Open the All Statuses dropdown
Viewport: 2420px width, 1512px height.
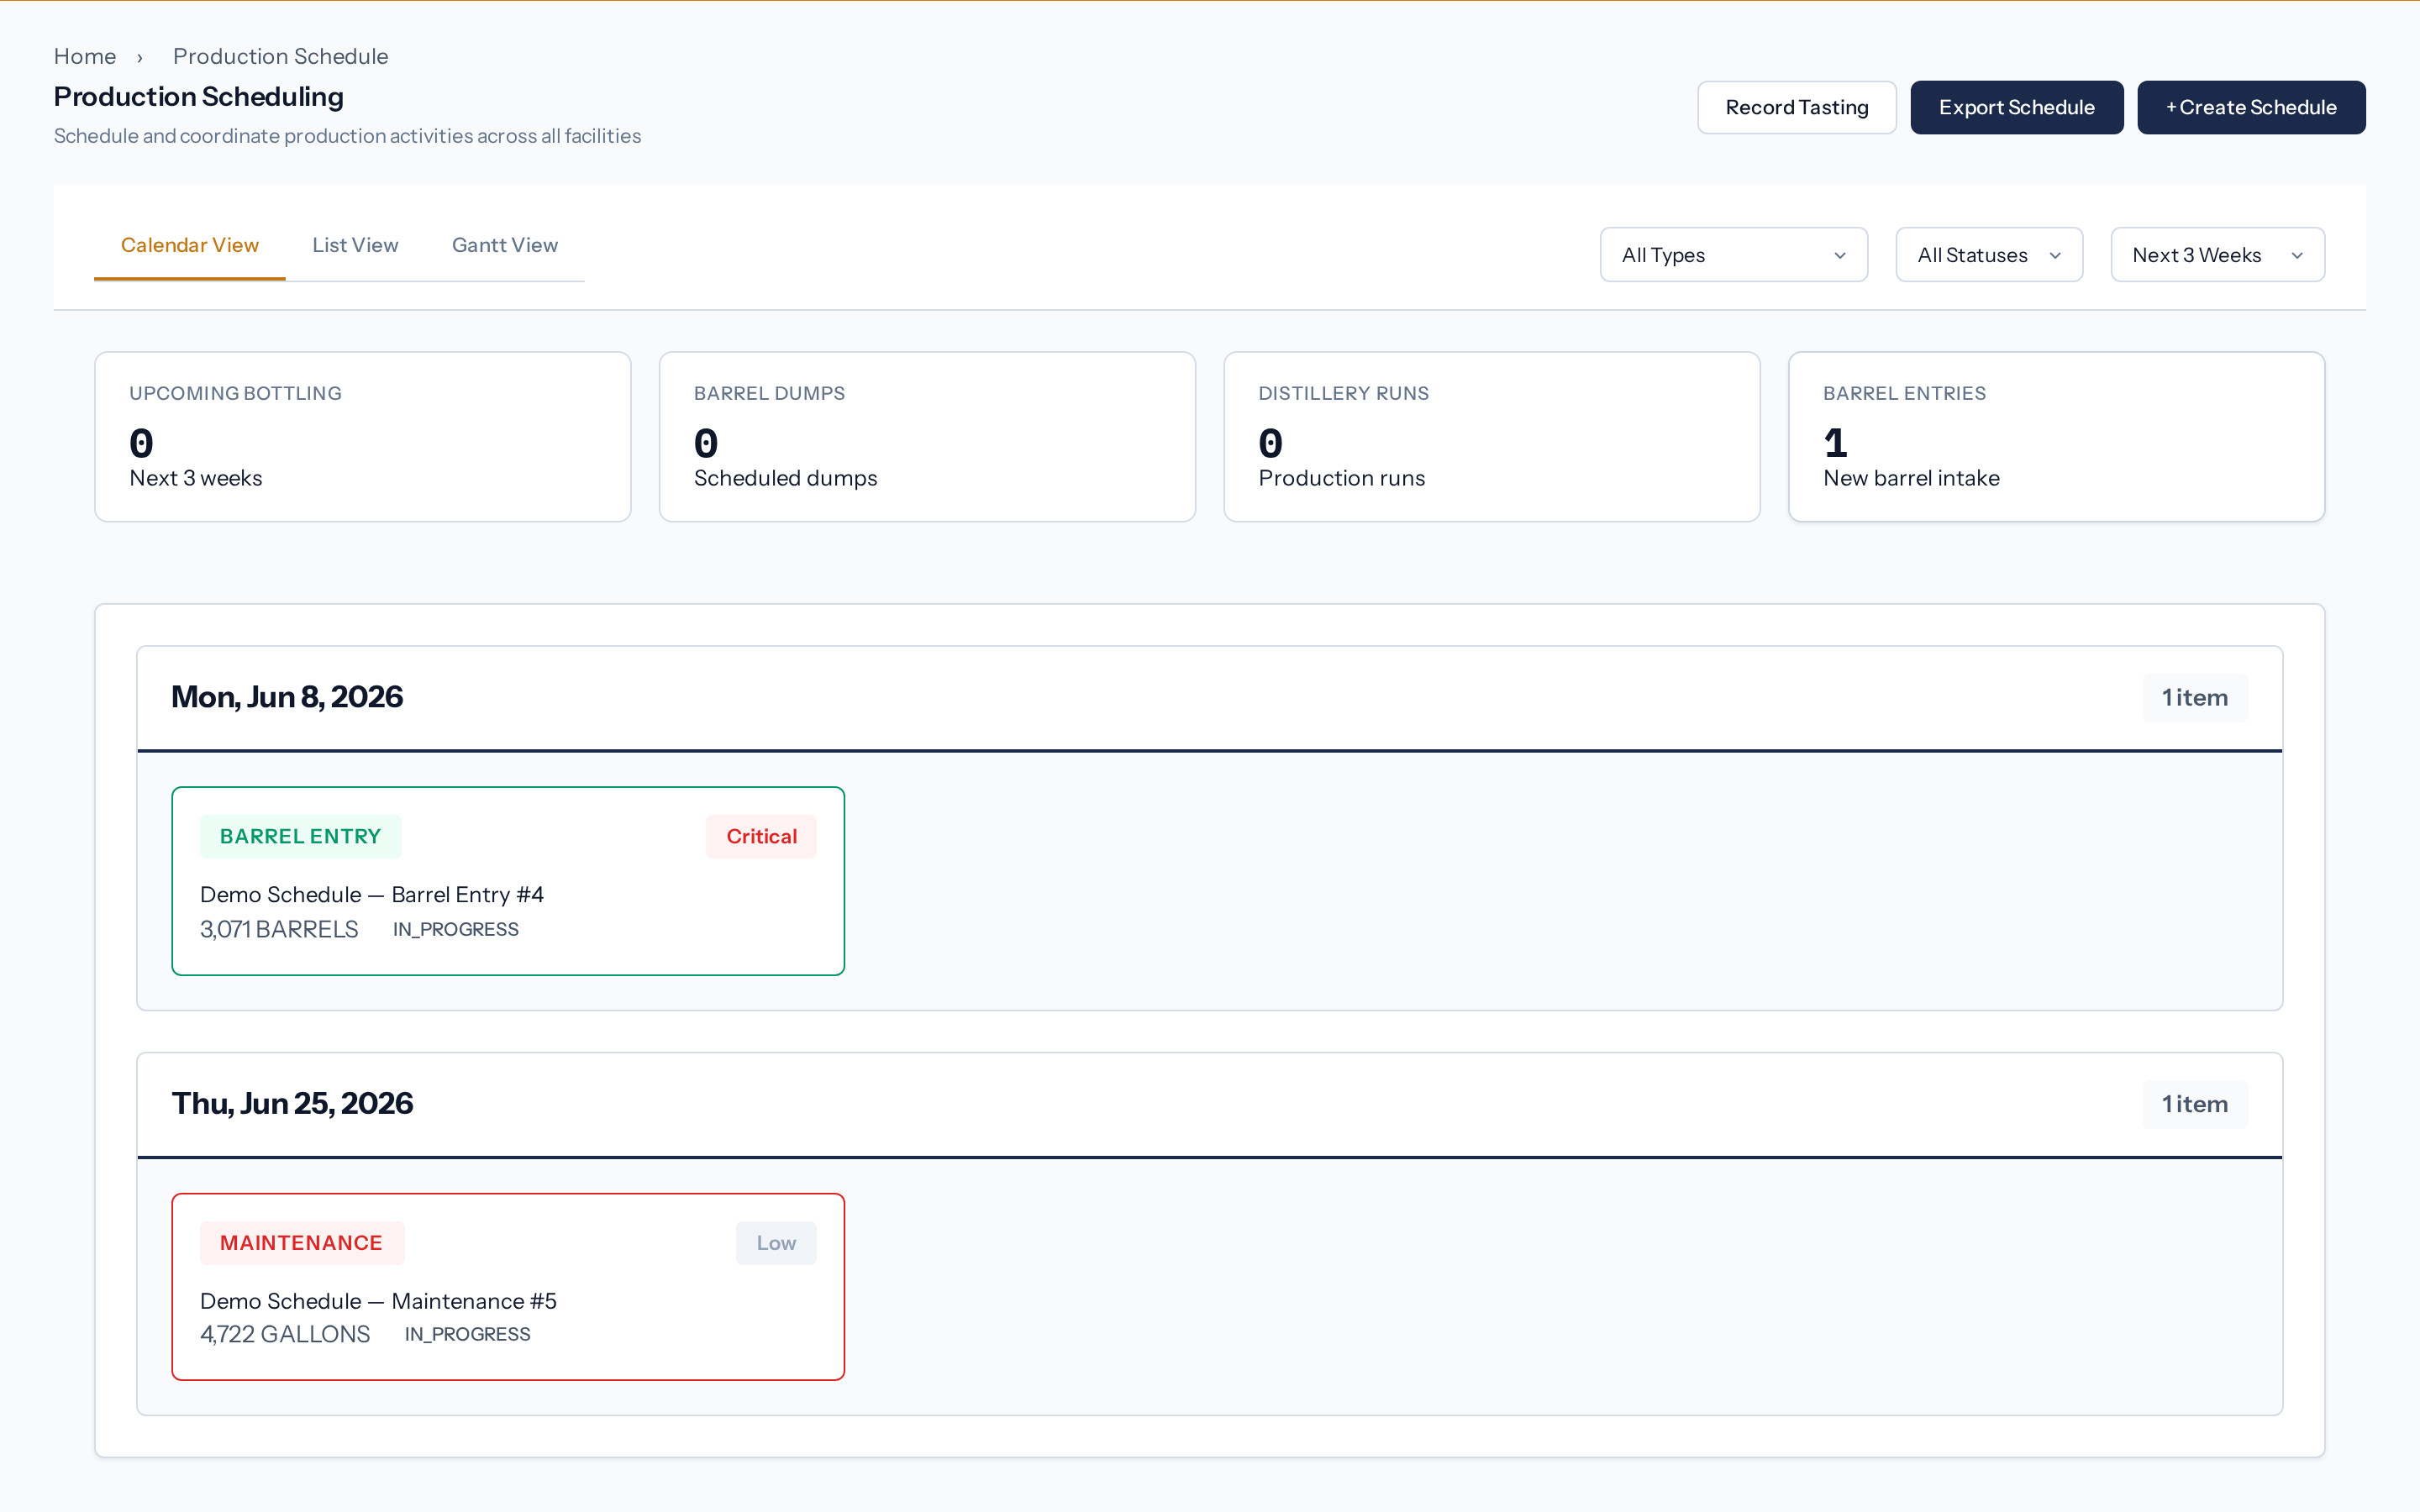[1988, 255]
